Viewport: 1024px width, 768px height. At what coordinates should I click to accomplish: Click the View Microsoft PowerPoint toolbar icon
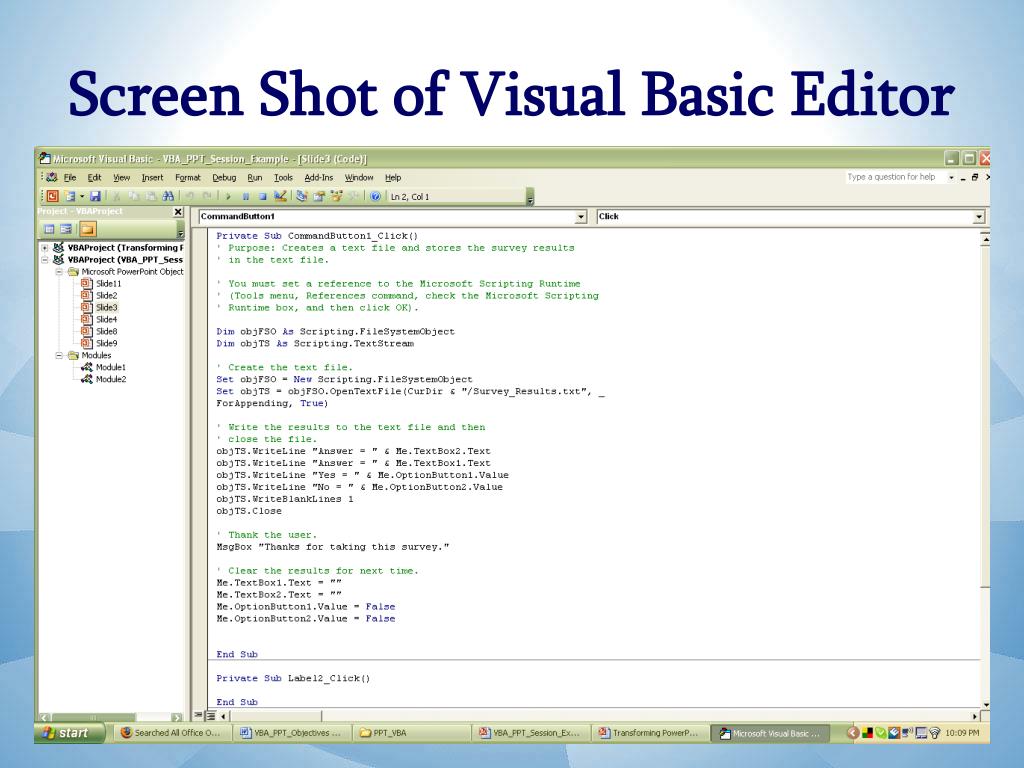[53, 196]
